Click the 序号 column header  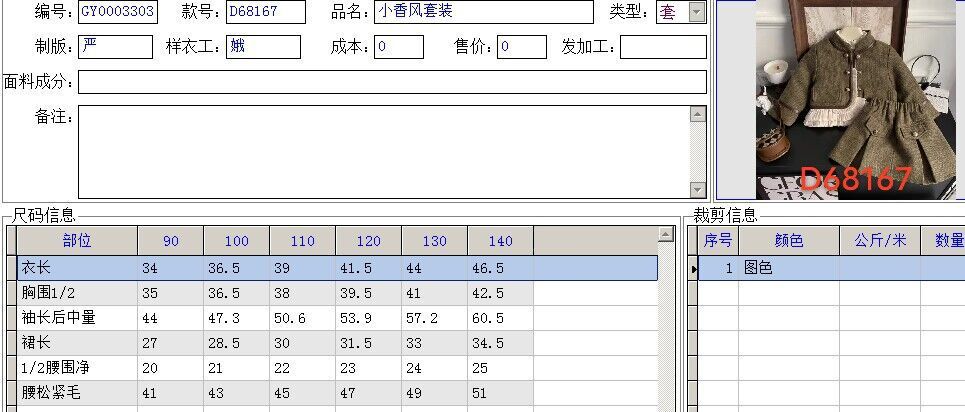718,241
